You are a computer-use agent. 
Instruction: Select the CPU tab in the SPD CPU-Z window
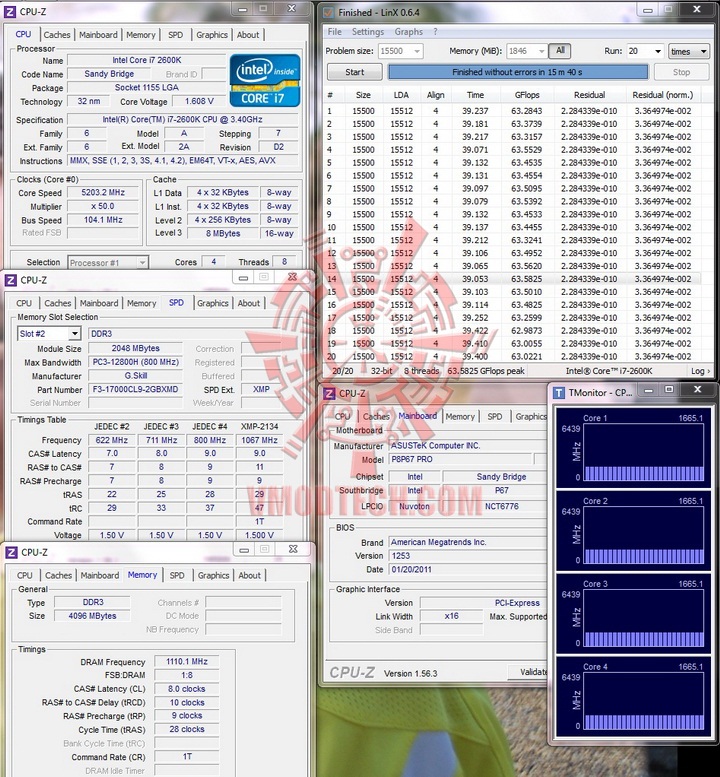(24, 303)
